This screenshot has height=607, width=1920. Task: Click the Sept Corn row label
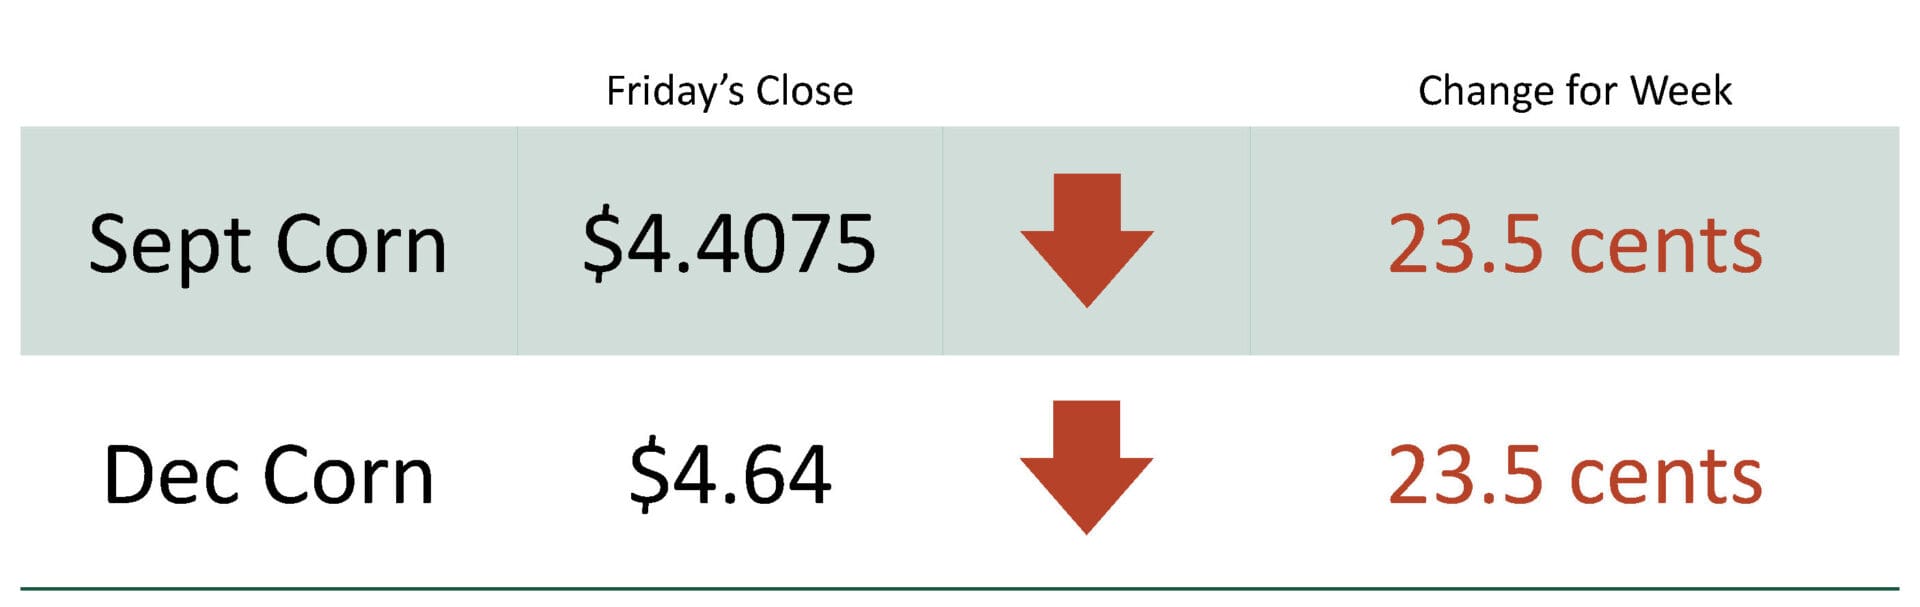pyautogui.click(x=268, y=245)
